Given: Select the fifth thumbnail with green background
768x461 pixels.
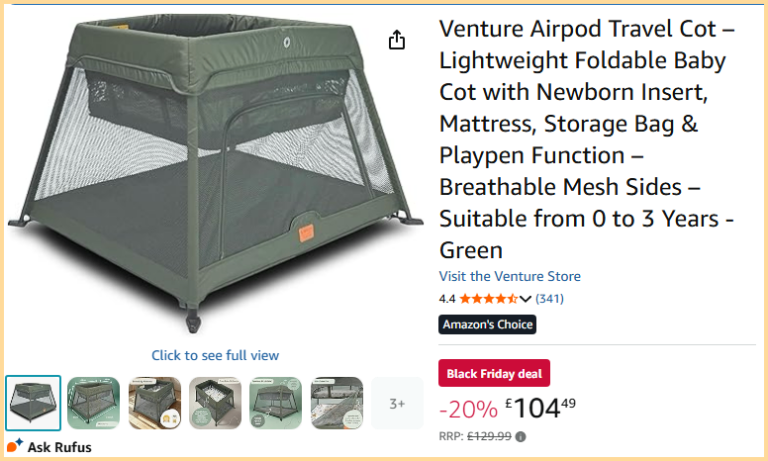Looking at the screenshot, I should 276,403.
